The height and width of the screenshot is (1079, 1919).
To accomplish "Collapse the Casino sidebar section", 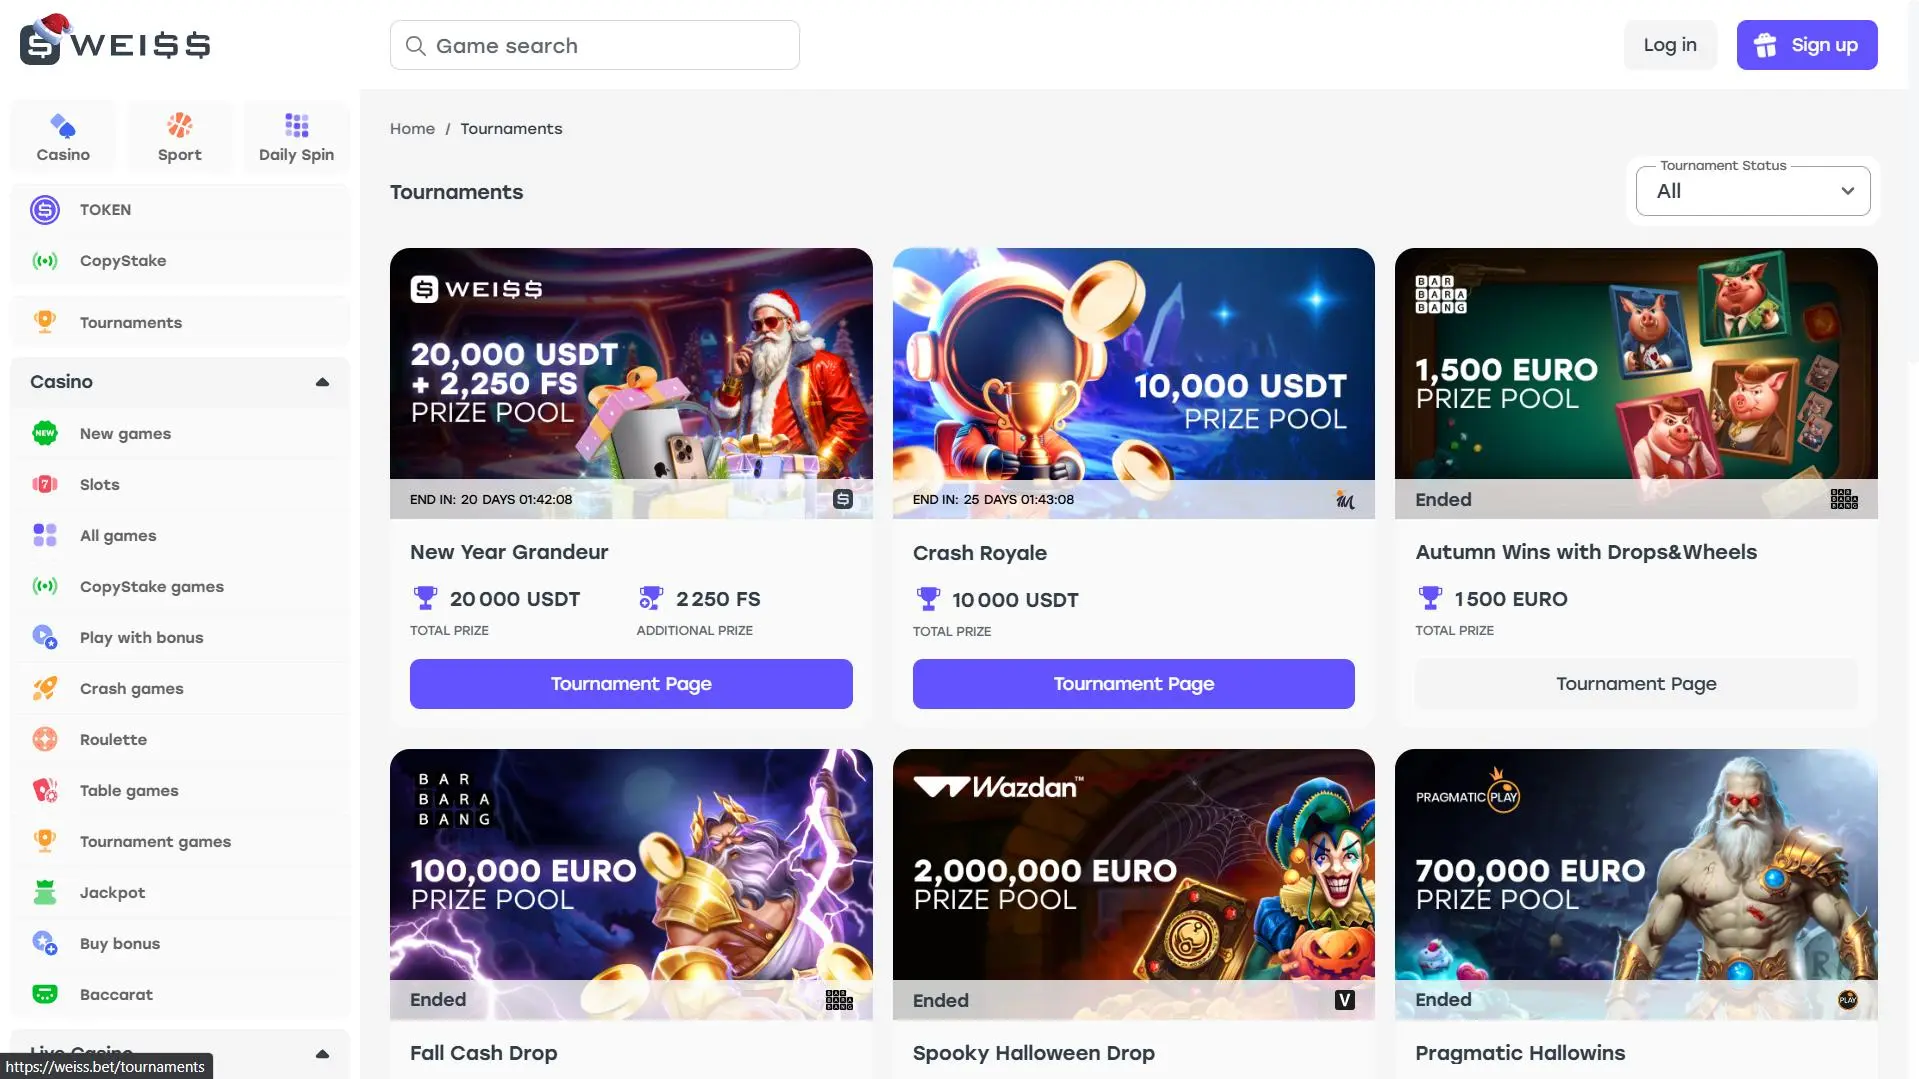I will (322, 382).
